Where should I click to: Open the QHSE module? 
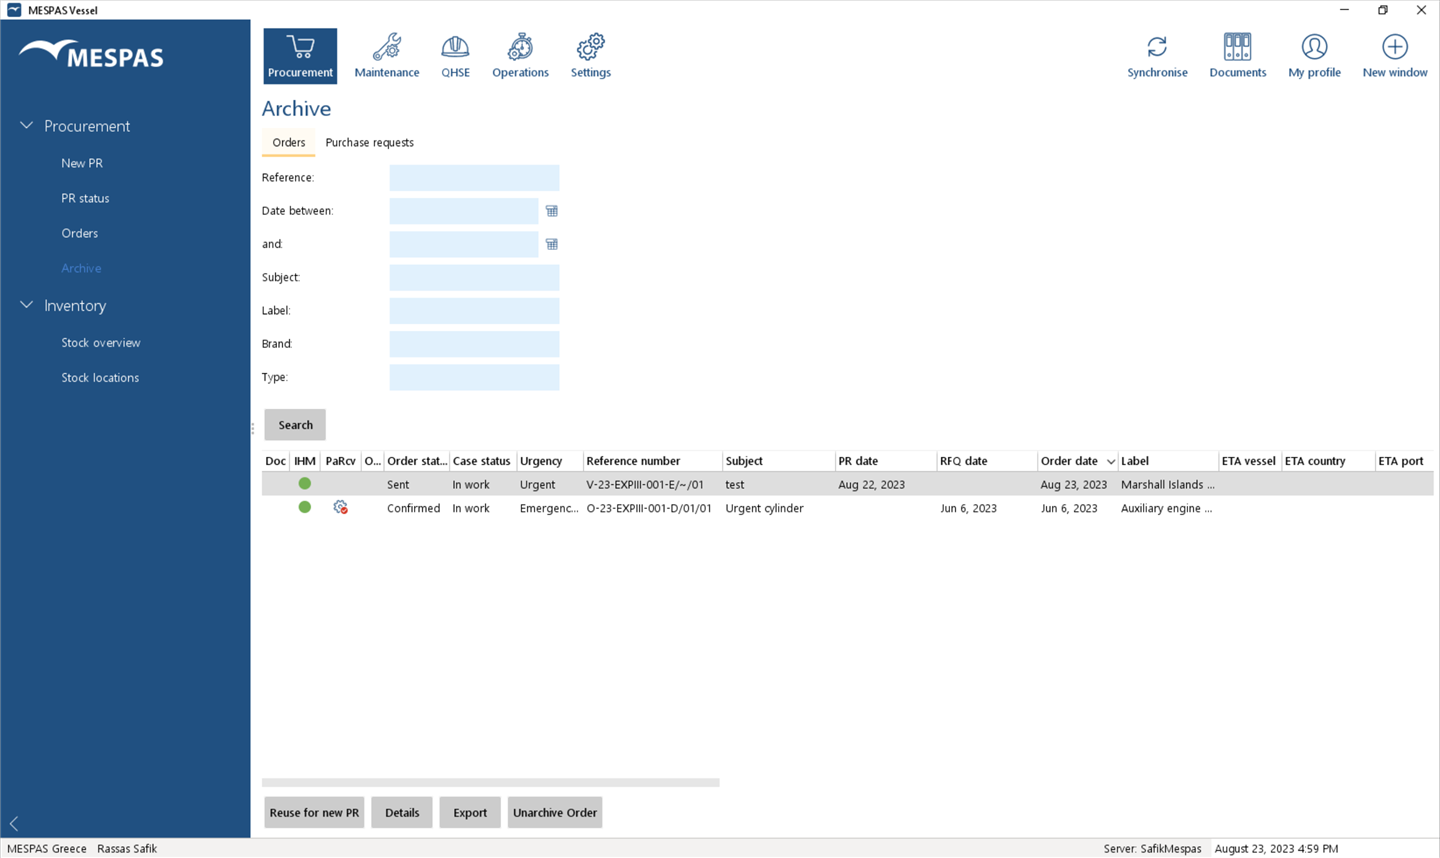(455, 56)
